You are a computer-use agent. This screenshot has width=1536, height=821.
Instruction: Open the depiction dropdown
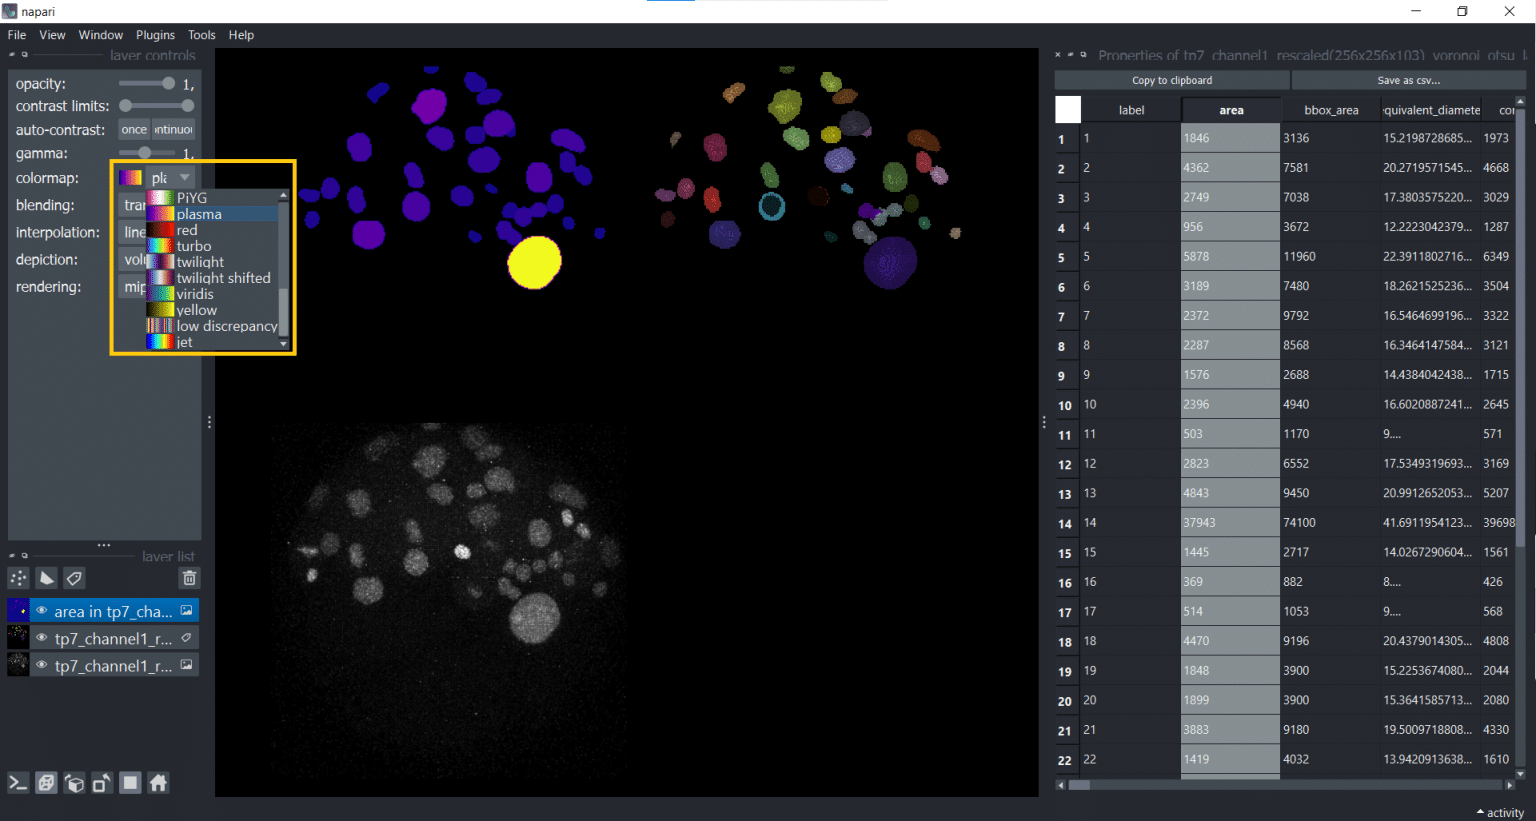[x=132, y=259]
